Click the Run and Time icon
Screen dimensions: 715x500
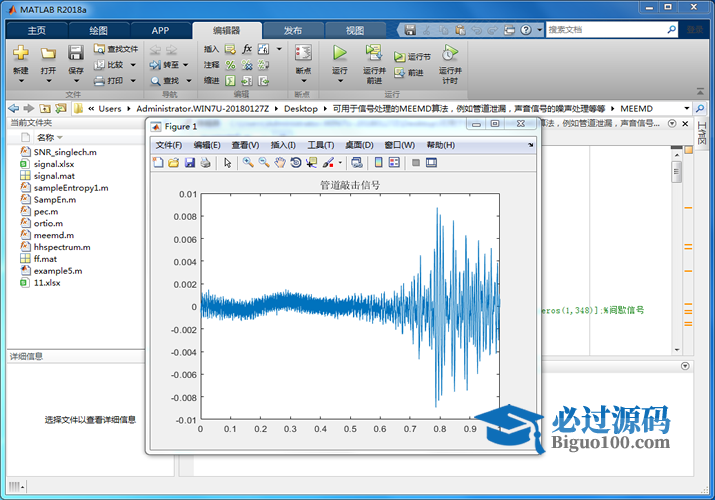pyautogui.click(x=450, y=53)
